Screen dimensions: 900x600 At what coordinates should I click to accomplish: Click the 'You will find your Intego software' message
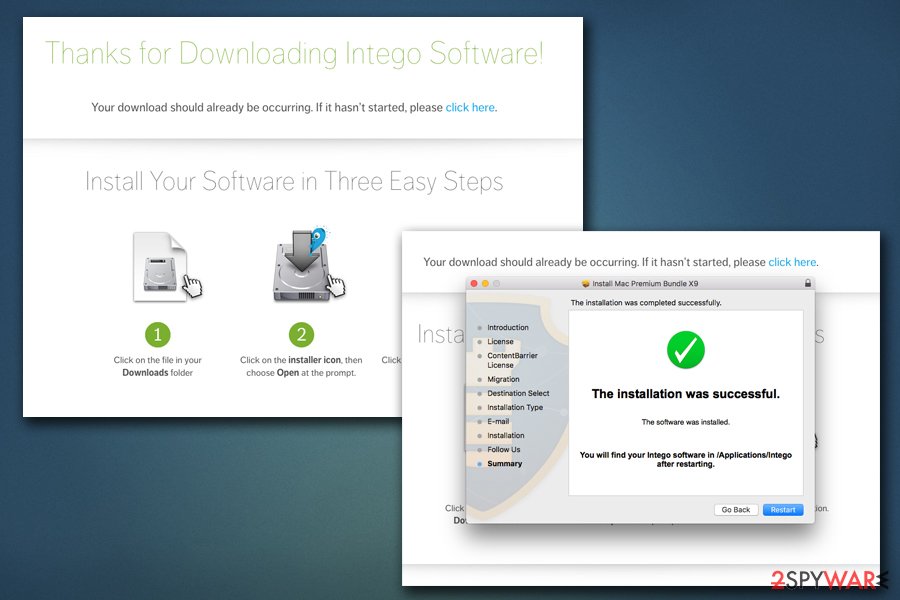click(x=686, y=459)
